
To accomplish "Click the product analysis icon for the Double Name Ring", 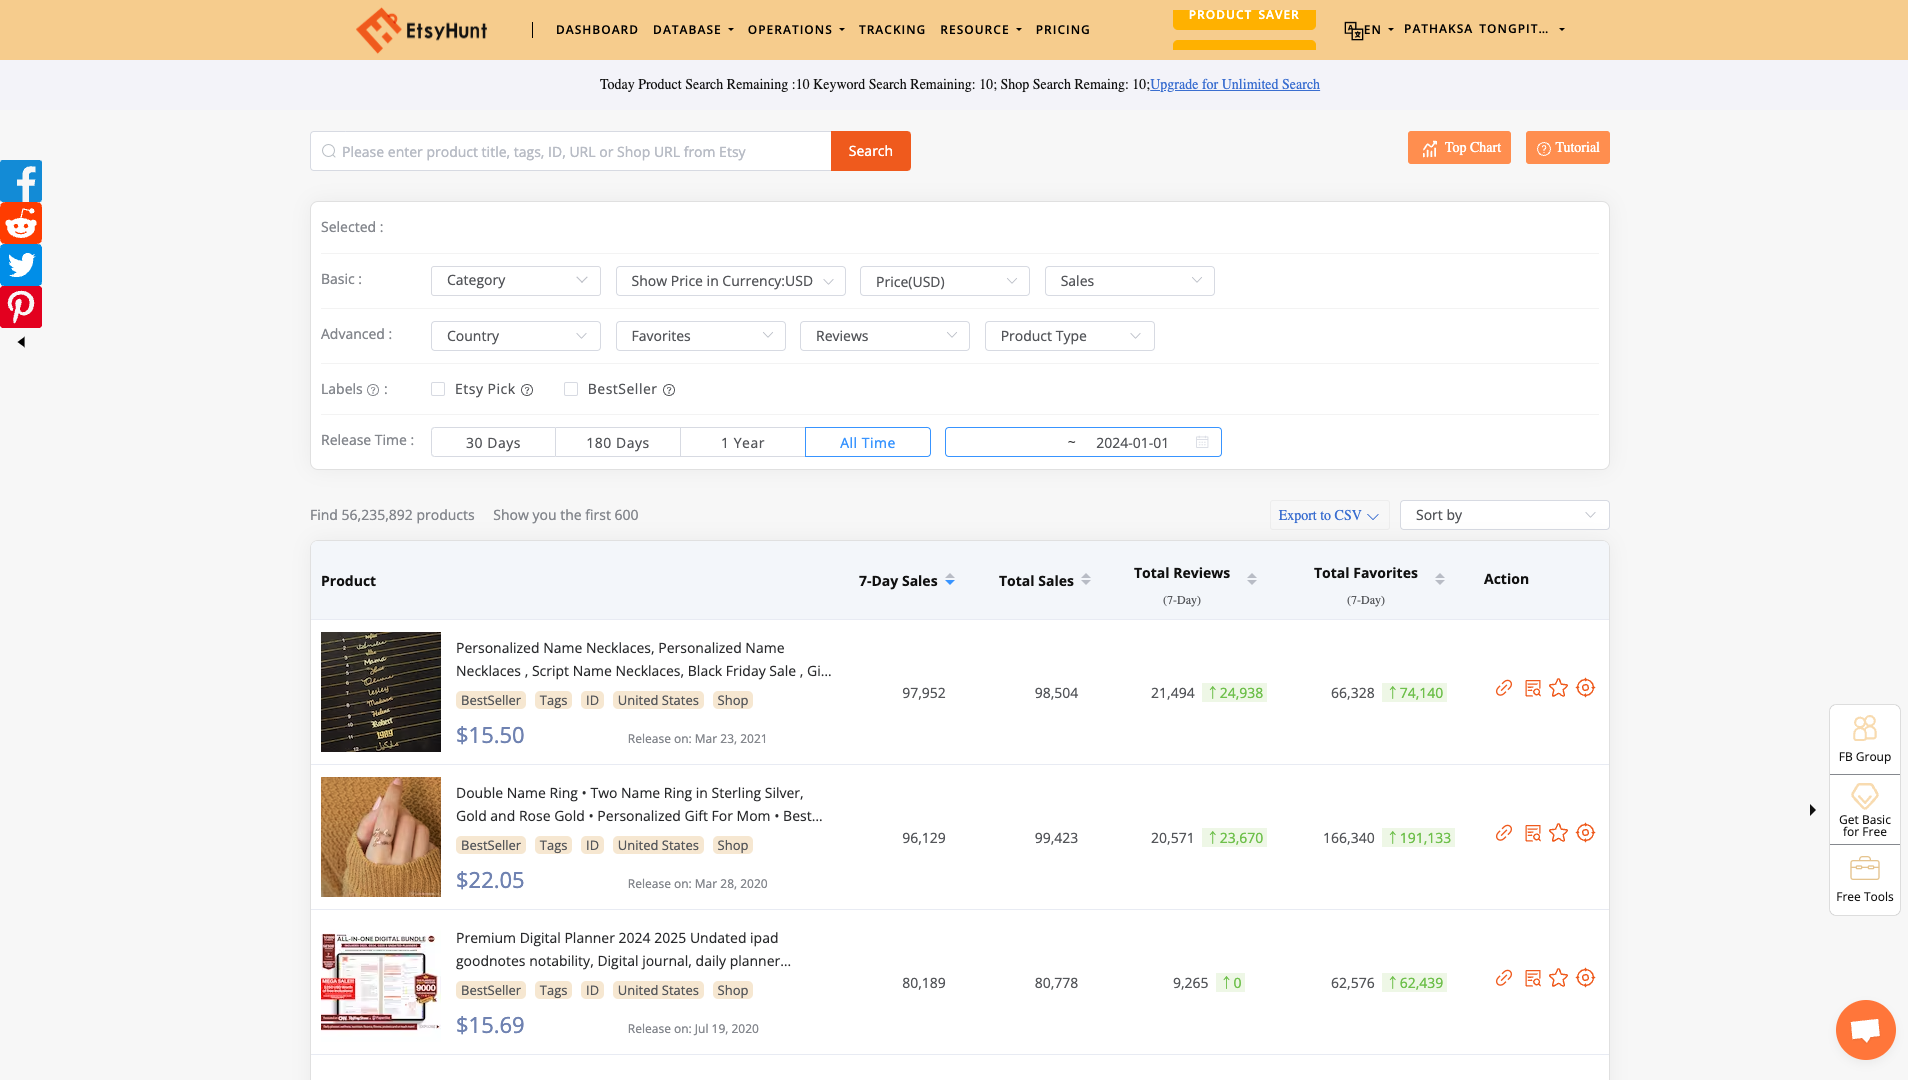I will click(x=1532, y=833).
